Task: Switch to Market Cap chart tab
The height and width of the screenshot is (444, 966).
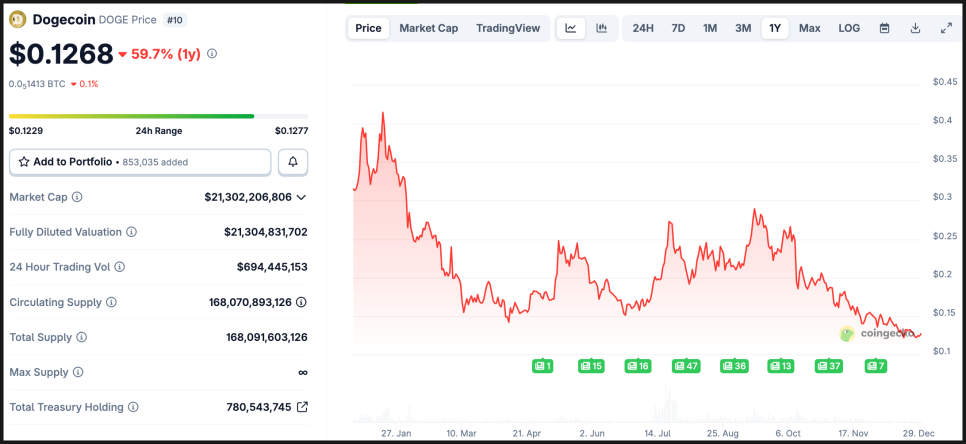Action: (x=428, y=28)
